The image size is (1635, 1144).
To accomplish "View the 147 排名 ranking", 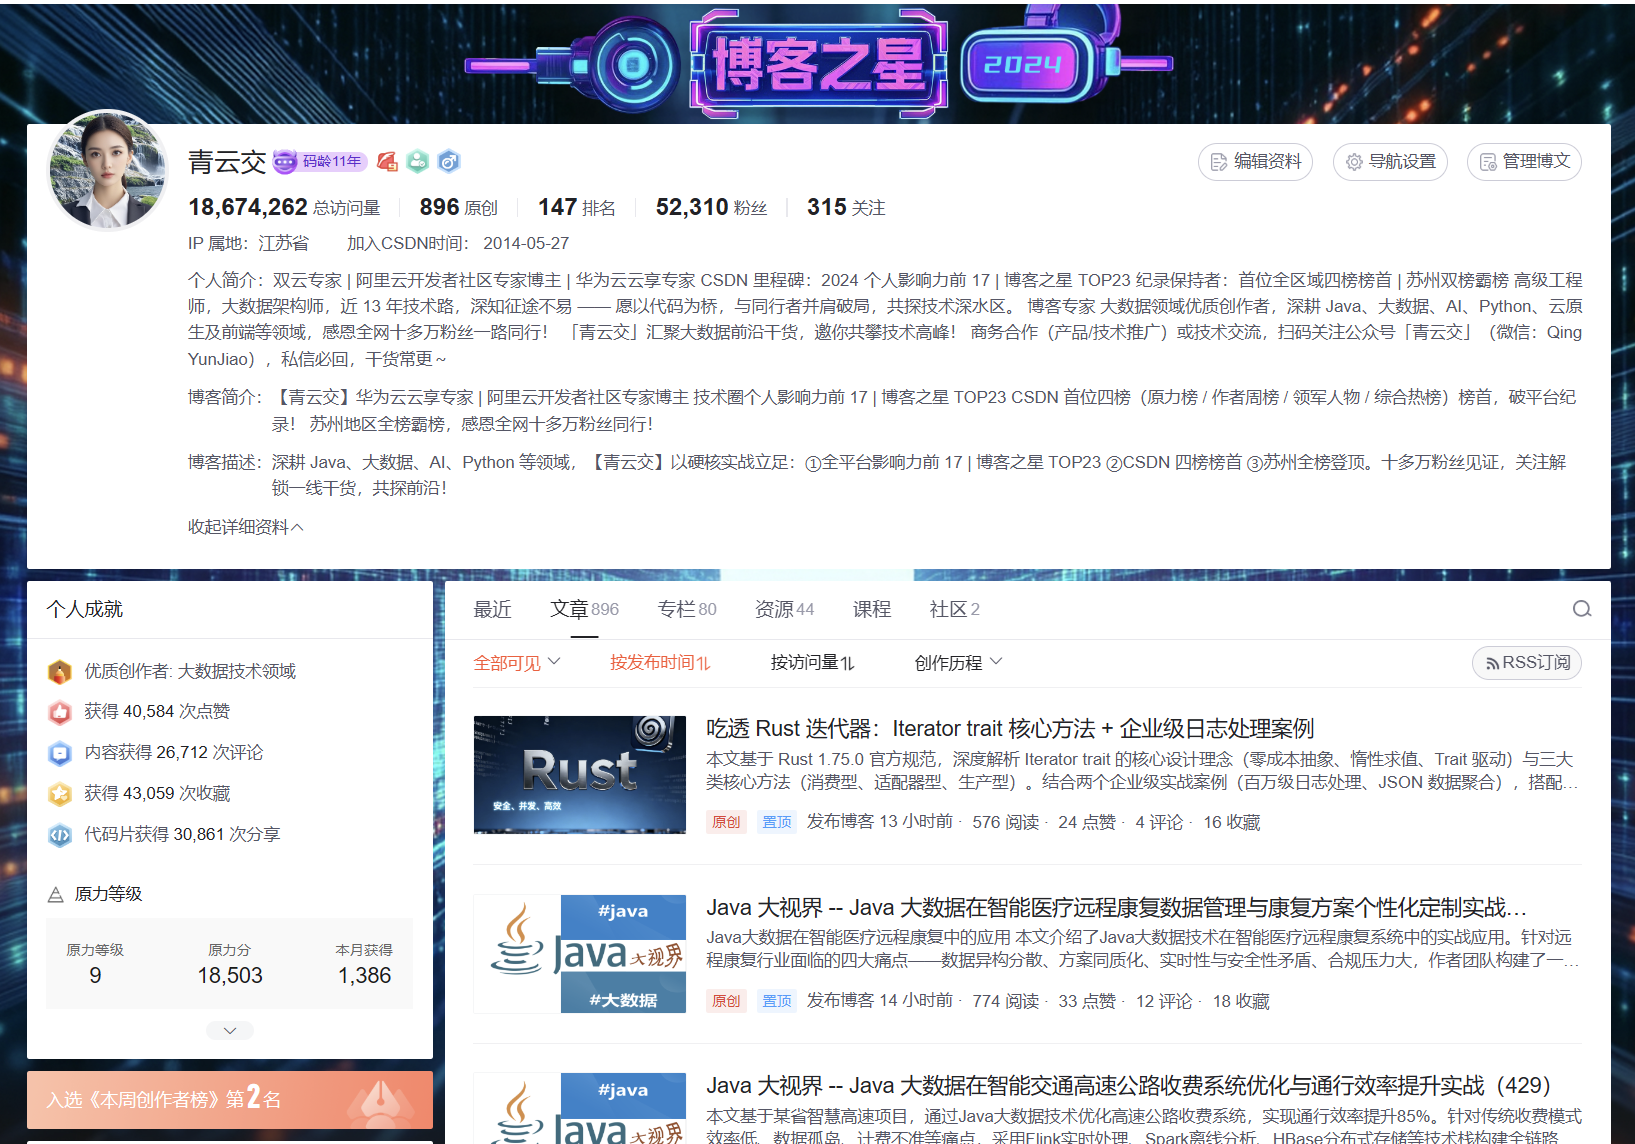I will [x=577, y=207].
